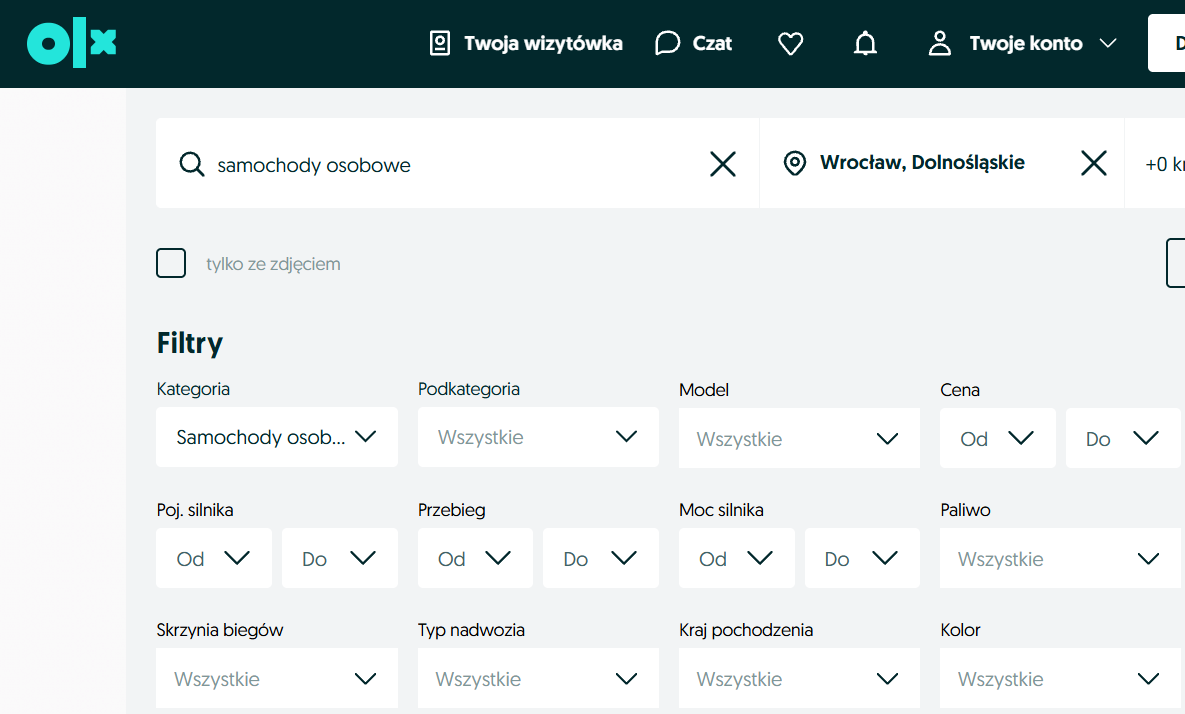Open the Typ nadwozia dropdown
The image size is (1185, 714).
538,678
